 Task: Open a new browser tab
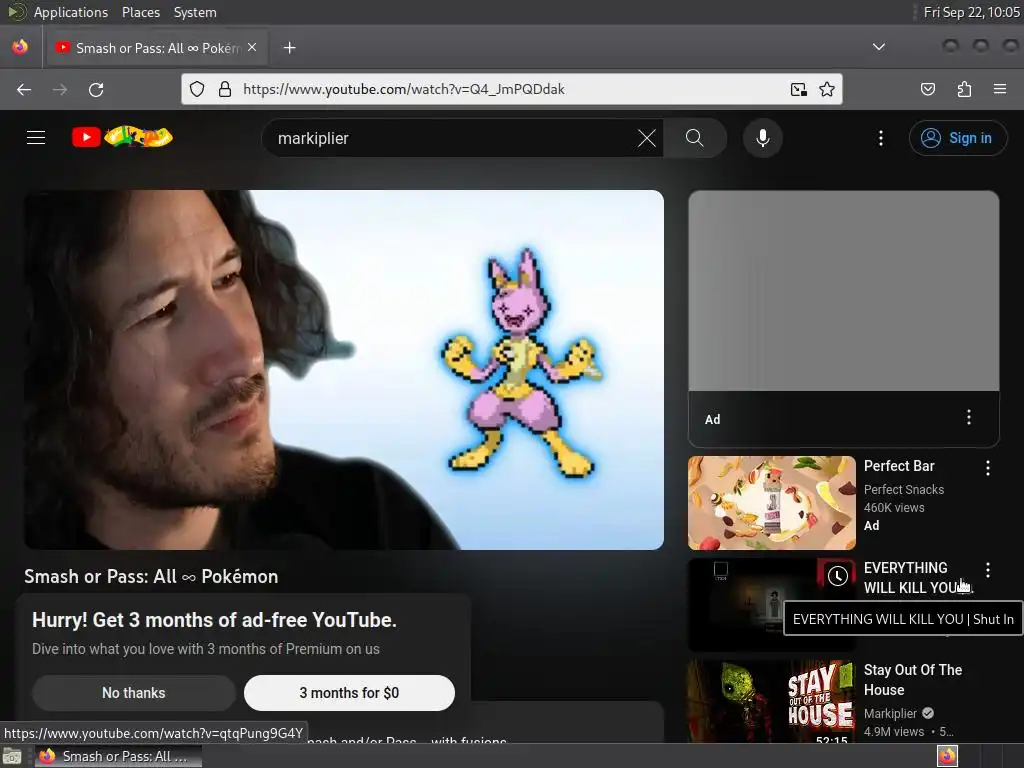[x=290, y=48]
